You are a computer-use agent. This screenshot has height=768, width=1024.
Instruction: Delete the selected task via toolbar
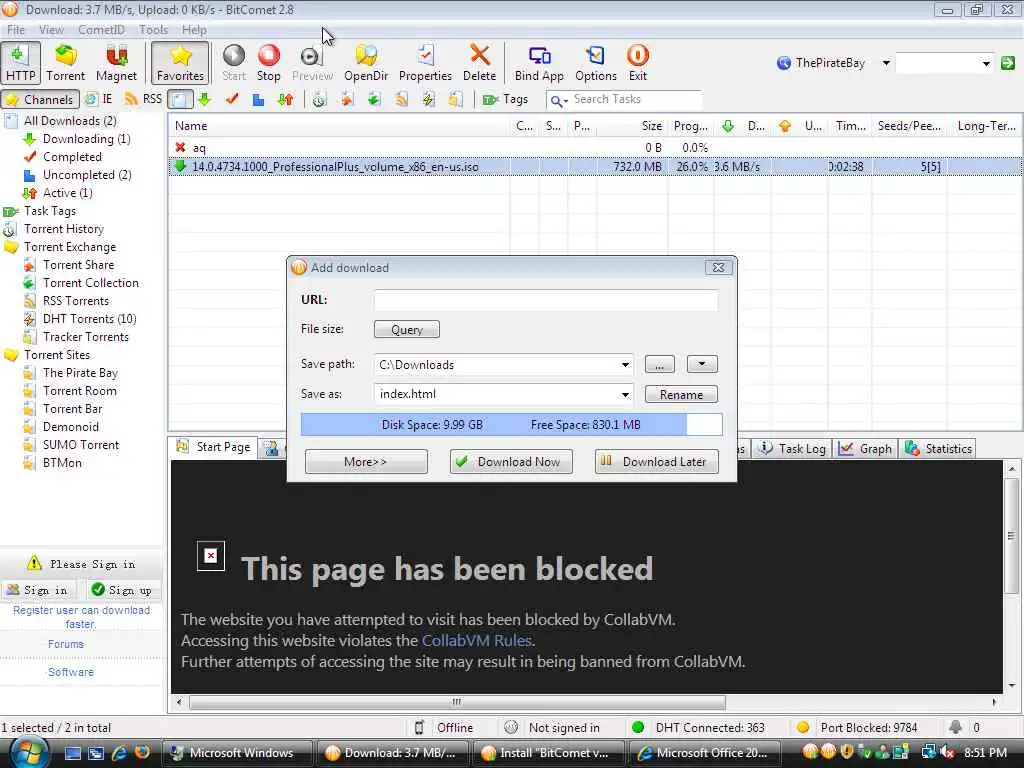pos(479,63)
